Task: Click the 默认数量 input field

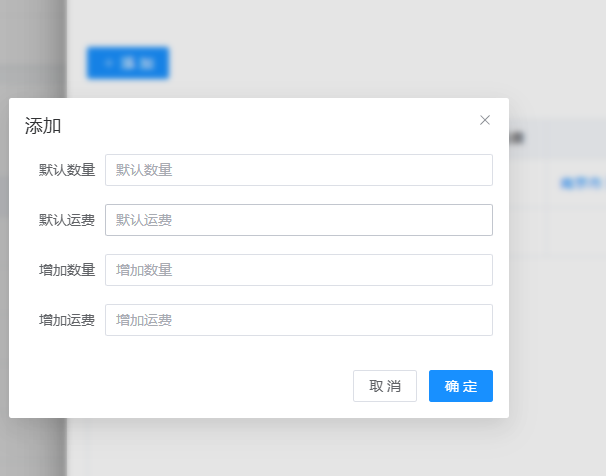Action: click(298, 170)
